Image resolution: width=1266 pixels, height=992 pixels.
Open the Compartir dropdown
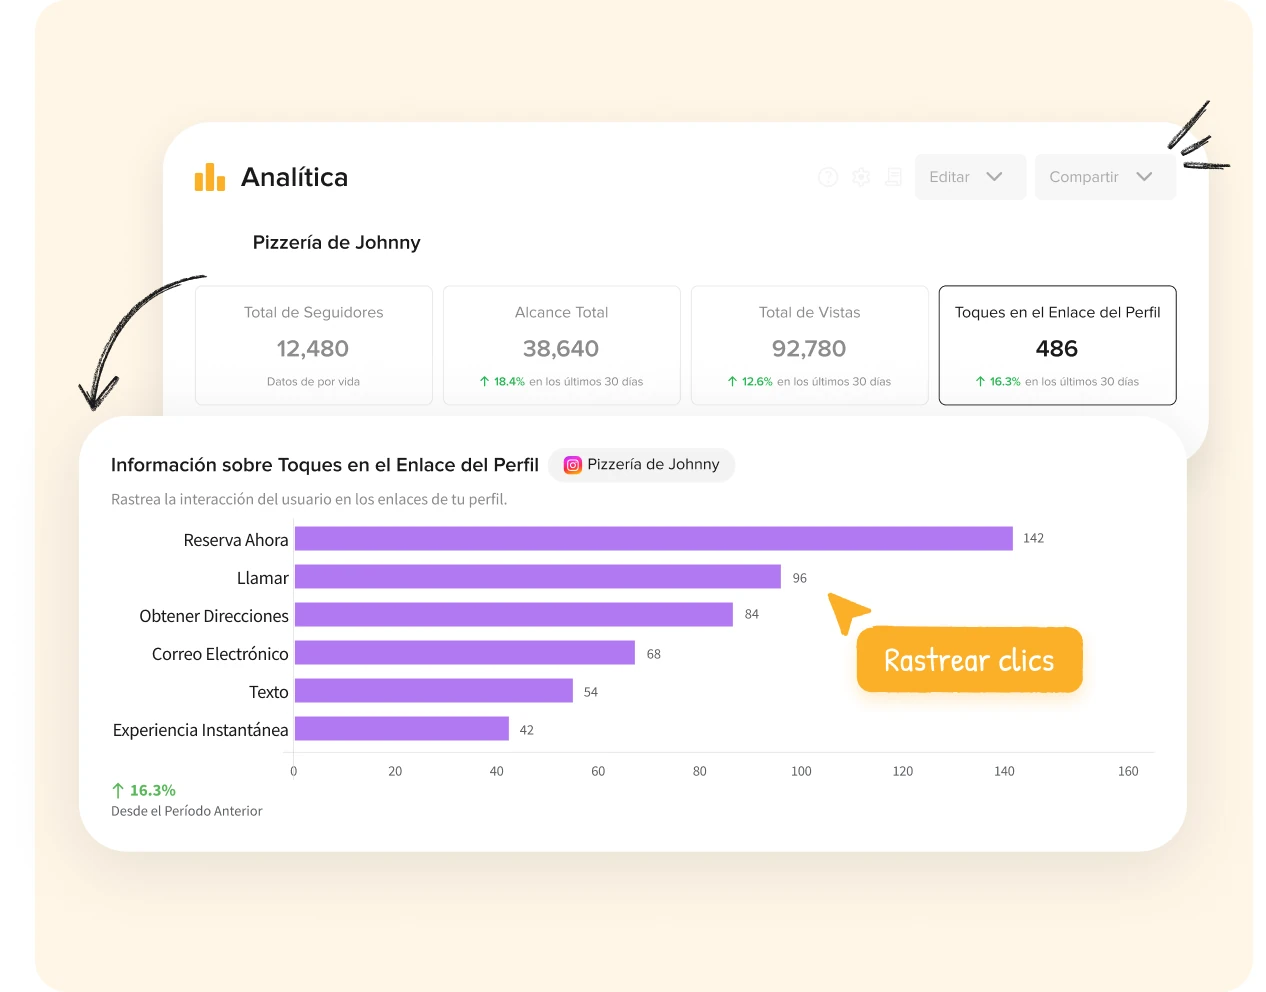pyautogui.click(x=1105, y=177)
